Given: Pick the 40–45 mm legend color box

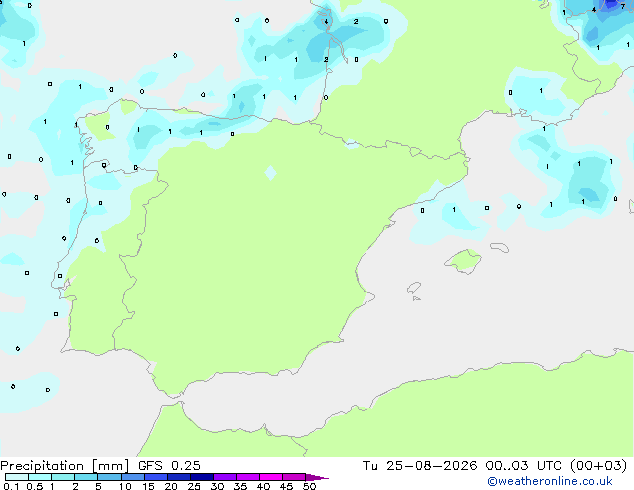Looking at the screenshot, I should [x=271, y=477].
